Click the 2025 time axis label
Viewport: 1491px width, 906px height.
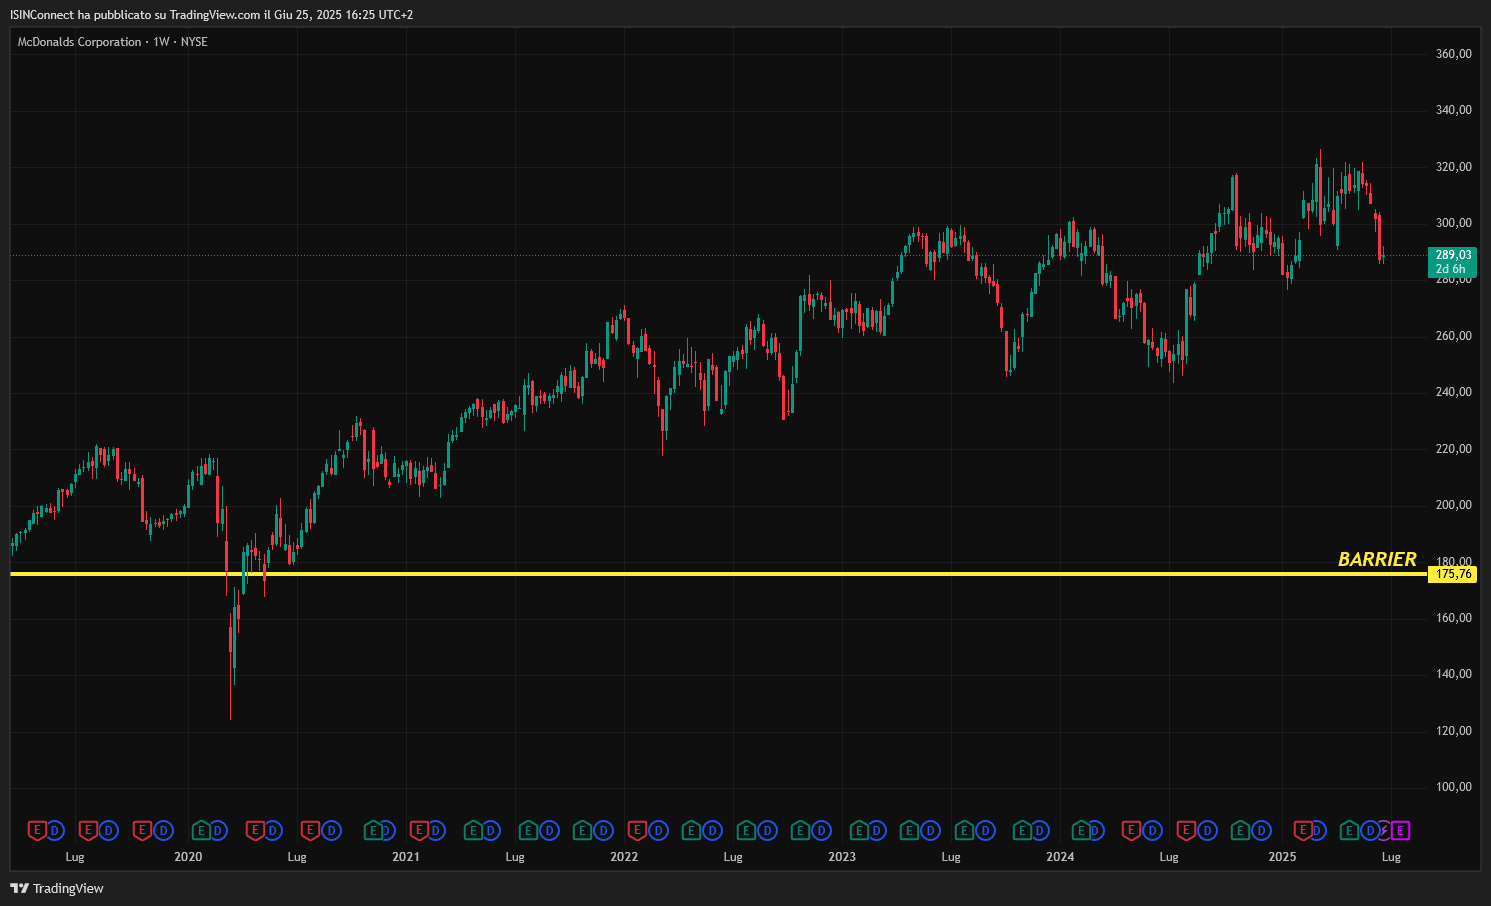1282,857
